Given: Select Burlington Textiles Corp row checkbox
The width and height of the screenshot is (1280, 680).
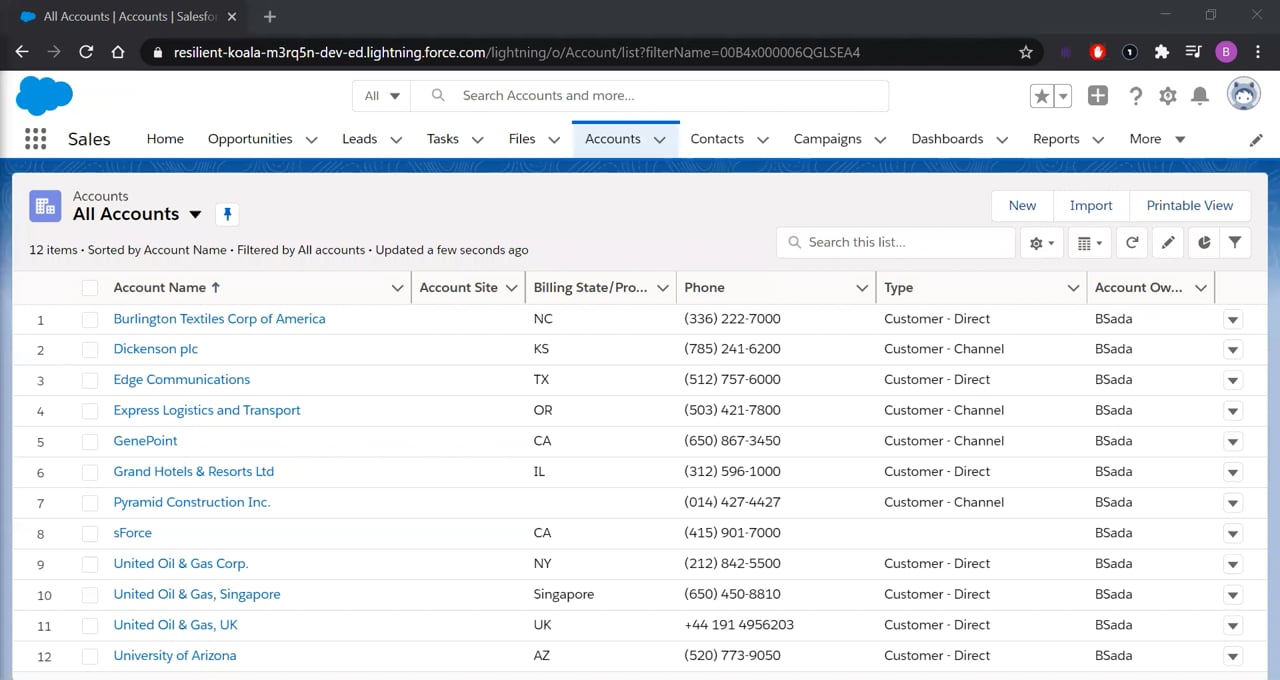Looking at the screenshot, I should click(90, 320).
